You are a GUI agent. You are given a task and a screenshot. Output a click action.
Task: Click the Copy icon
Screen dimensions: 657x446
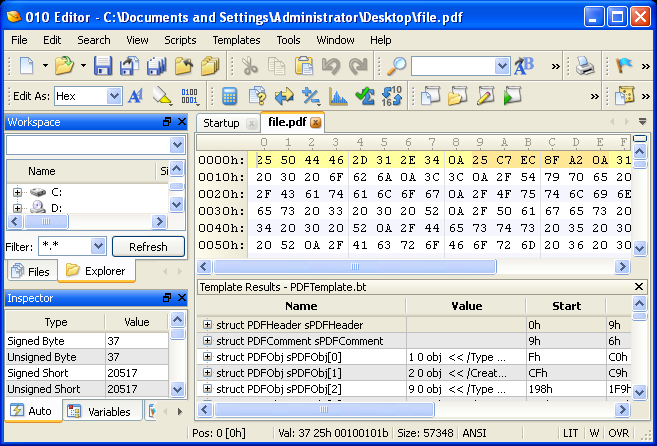click(x=277, y=66)
